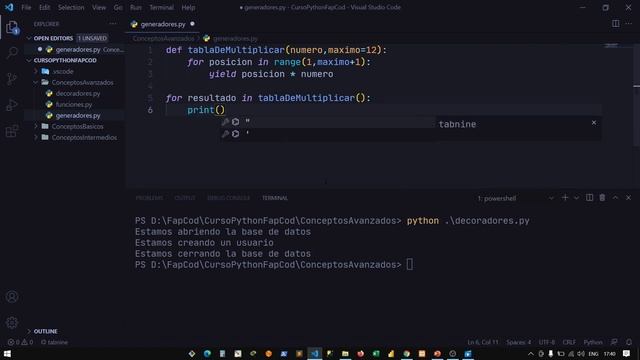This screenshot has width=640, height=360.
Task: Close the tabnine suggestion details
Action: point(594,122)
